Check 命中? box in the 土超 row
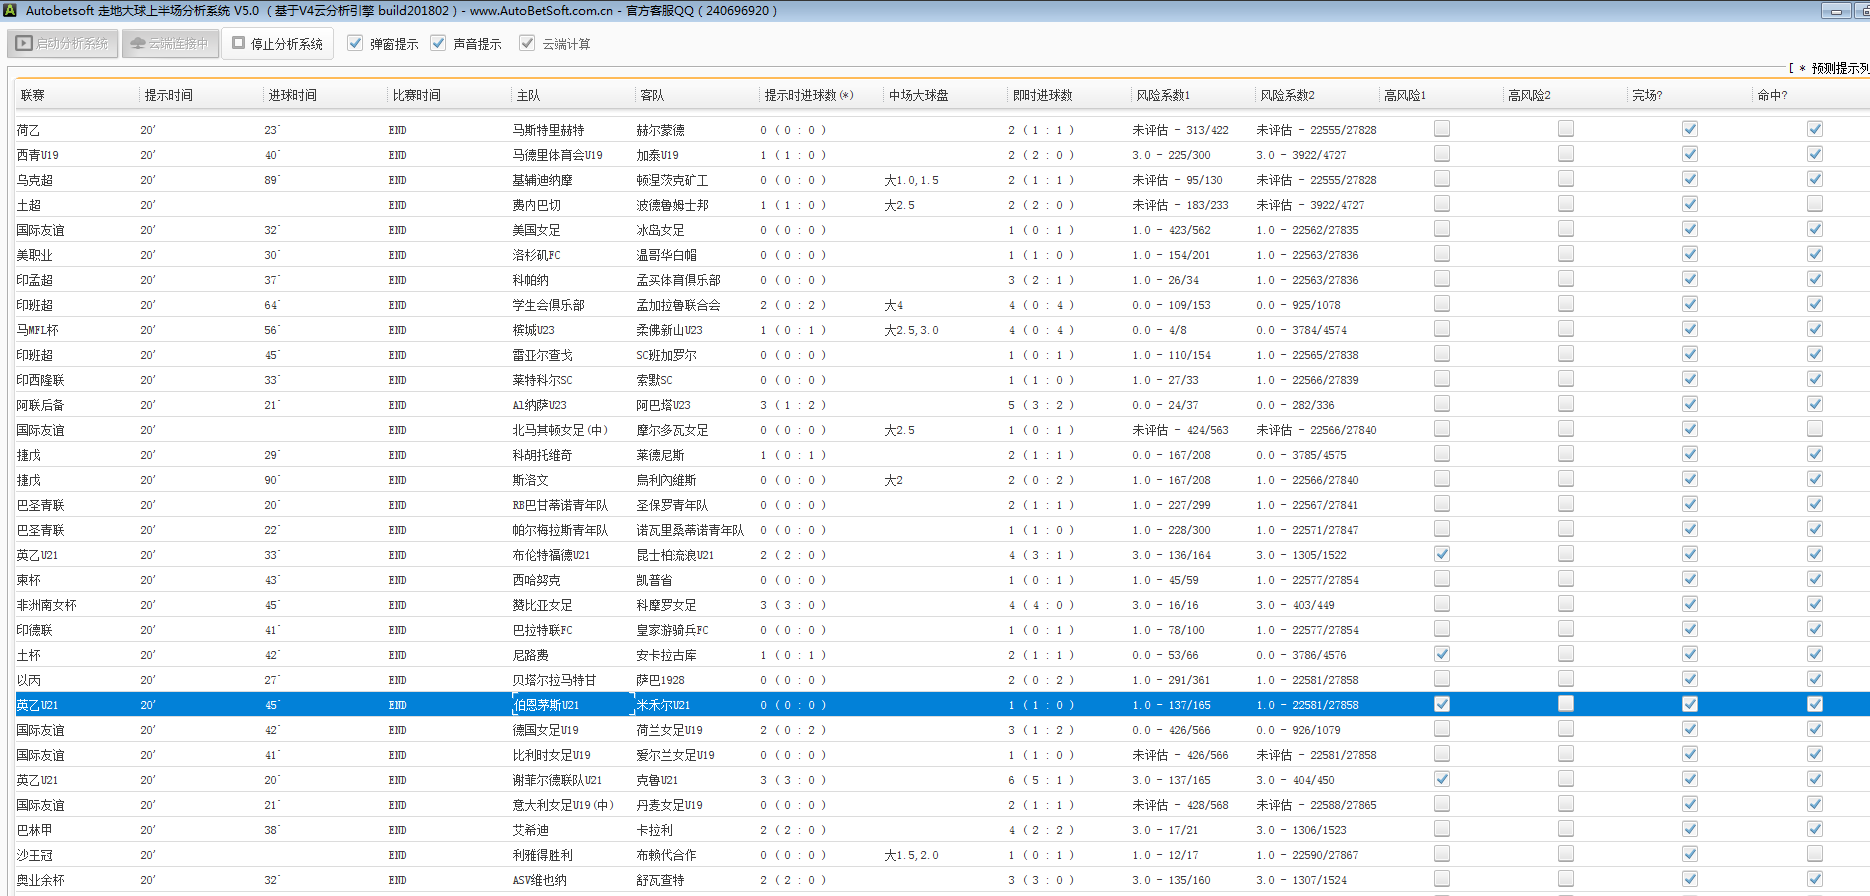Image resolution: width=1870 pixels, height=896 pixels. click(x=1814, y=204)
